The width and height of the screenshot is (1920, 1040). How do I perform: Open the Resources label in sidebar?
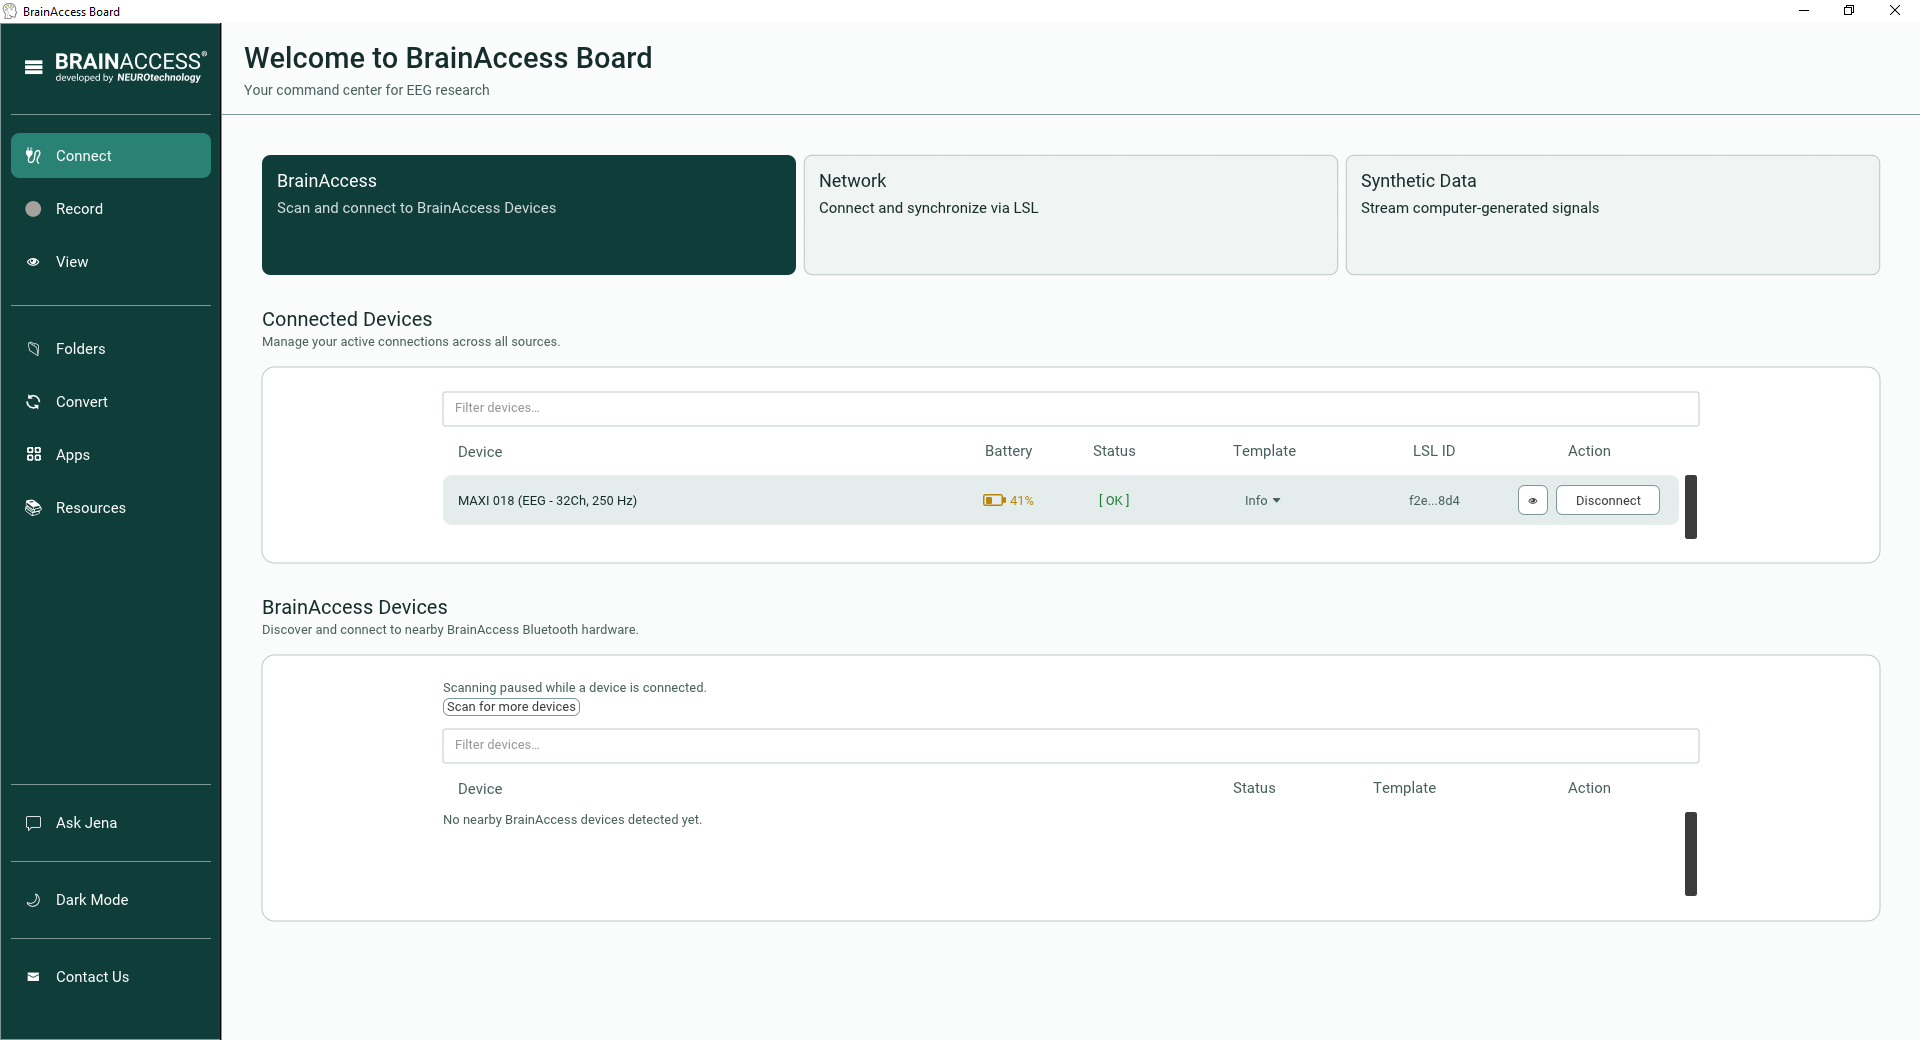coord(91,508)
